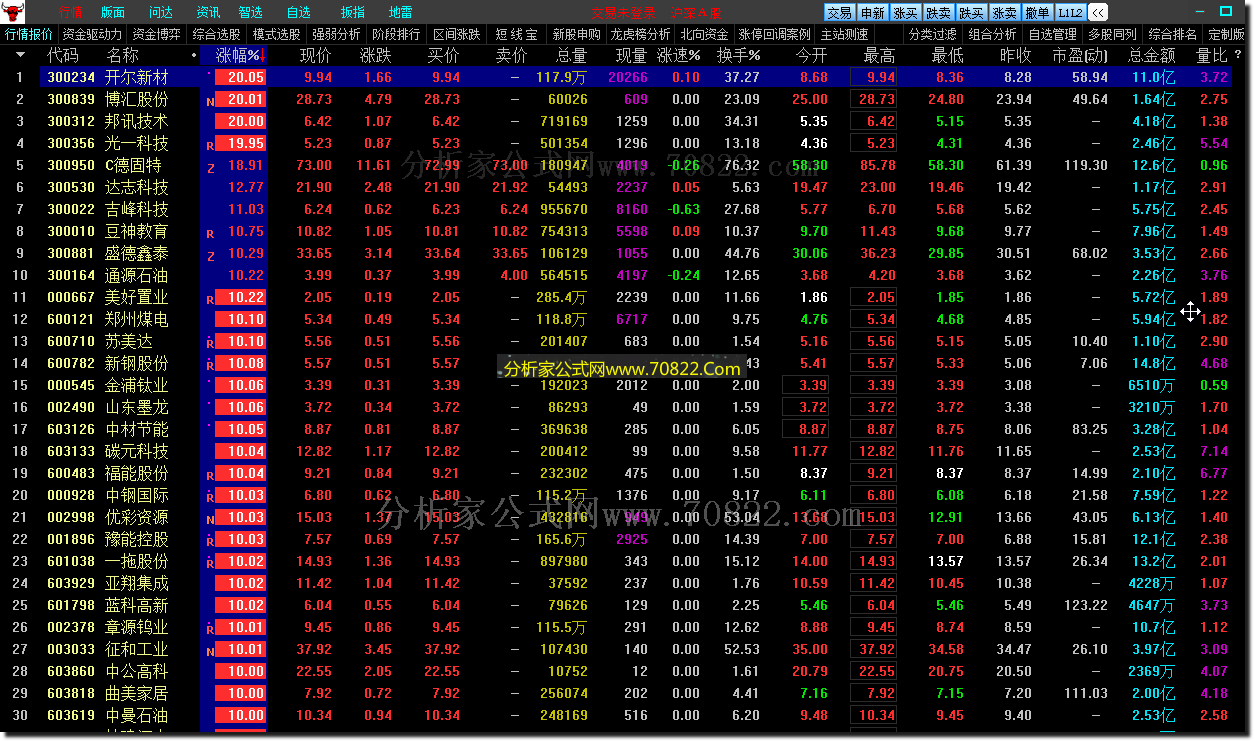Click the dot marker before the 涨幅% header
This screenshot has height=741, width=1255.
click(x=193, y=55)
